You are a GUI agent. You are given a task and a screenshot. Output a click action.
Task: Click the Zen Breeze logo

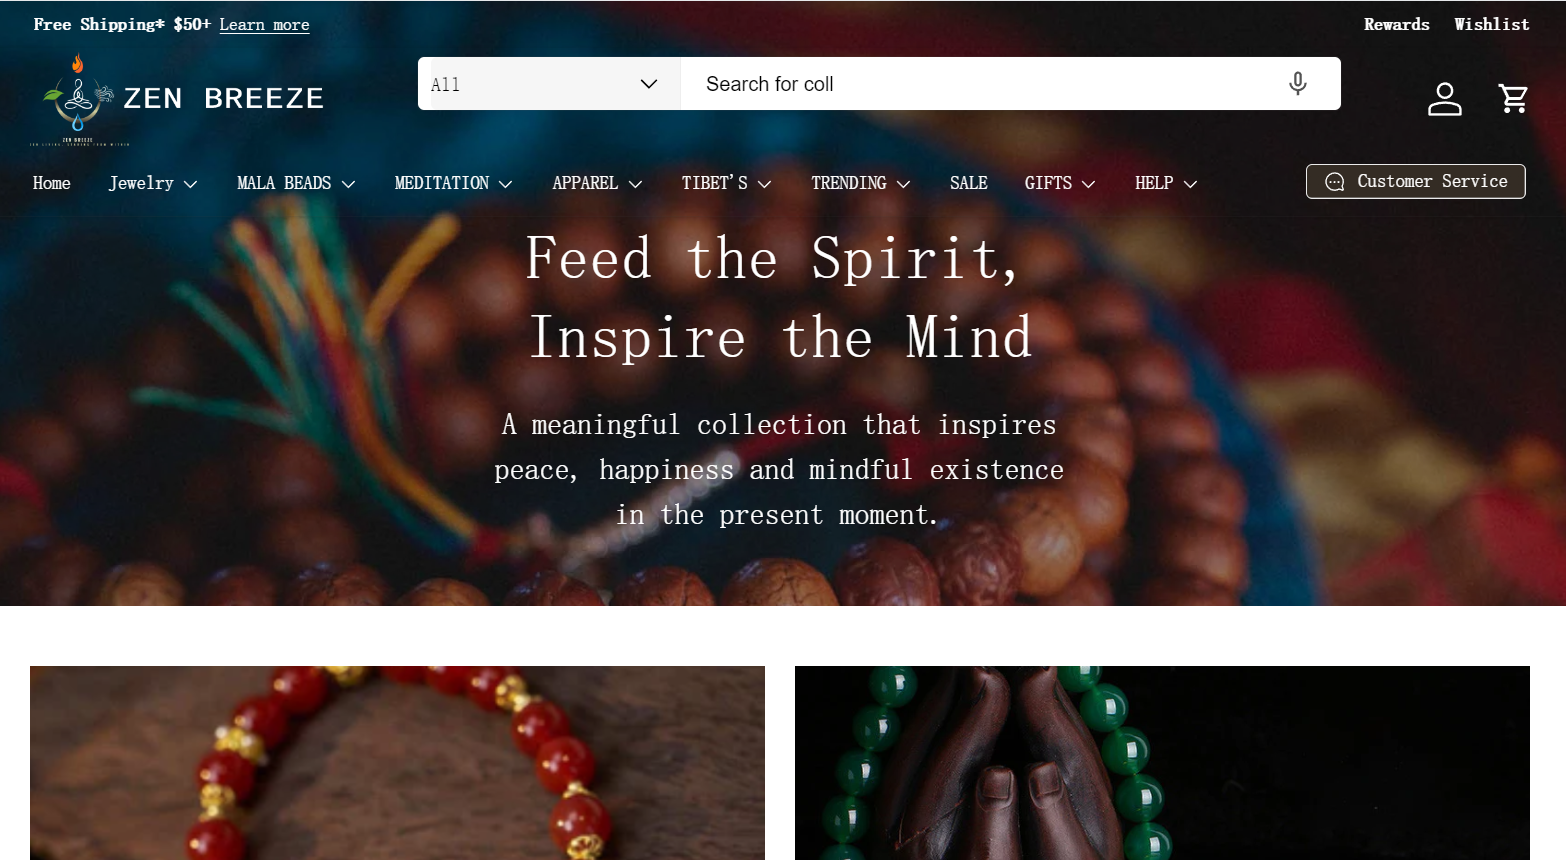(x=178, y=99)
